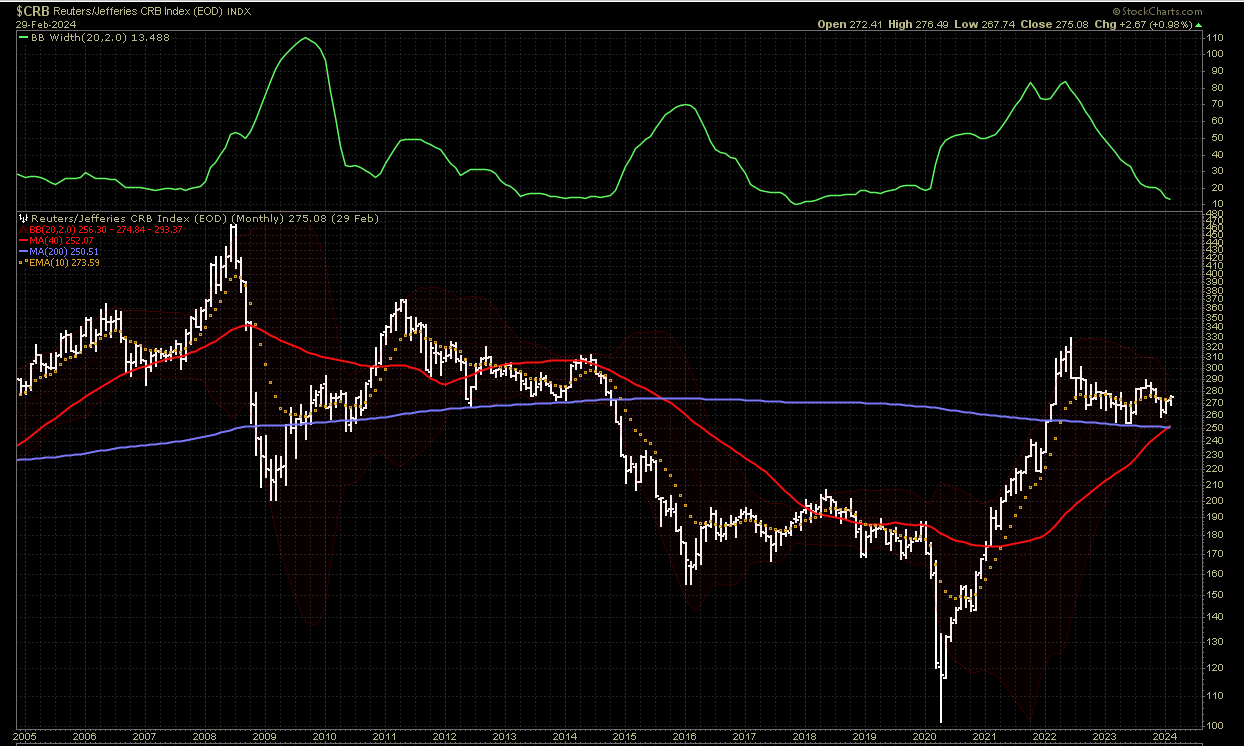Click 120 on the price axis
Screen dimensions: 1244x746
pos(1214,667)
